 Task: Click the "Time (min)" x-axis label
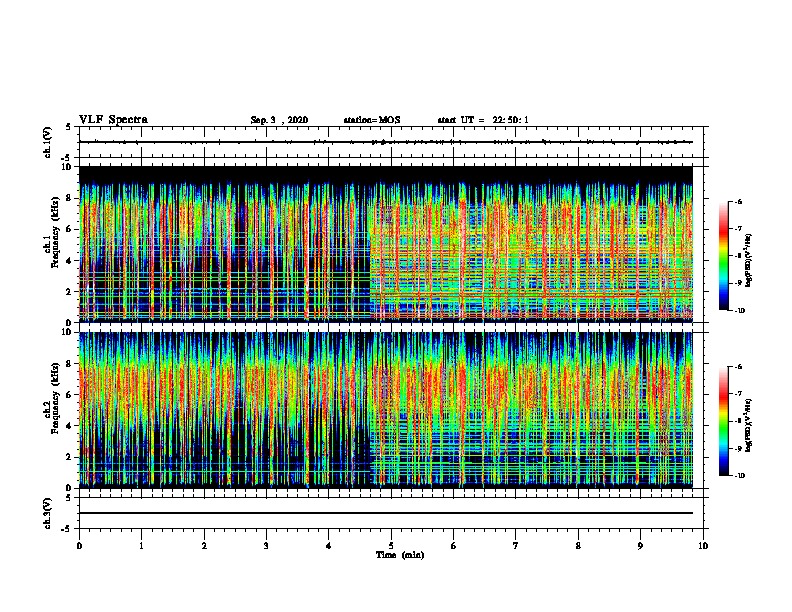pyautogui.click(x=400, y=555)
